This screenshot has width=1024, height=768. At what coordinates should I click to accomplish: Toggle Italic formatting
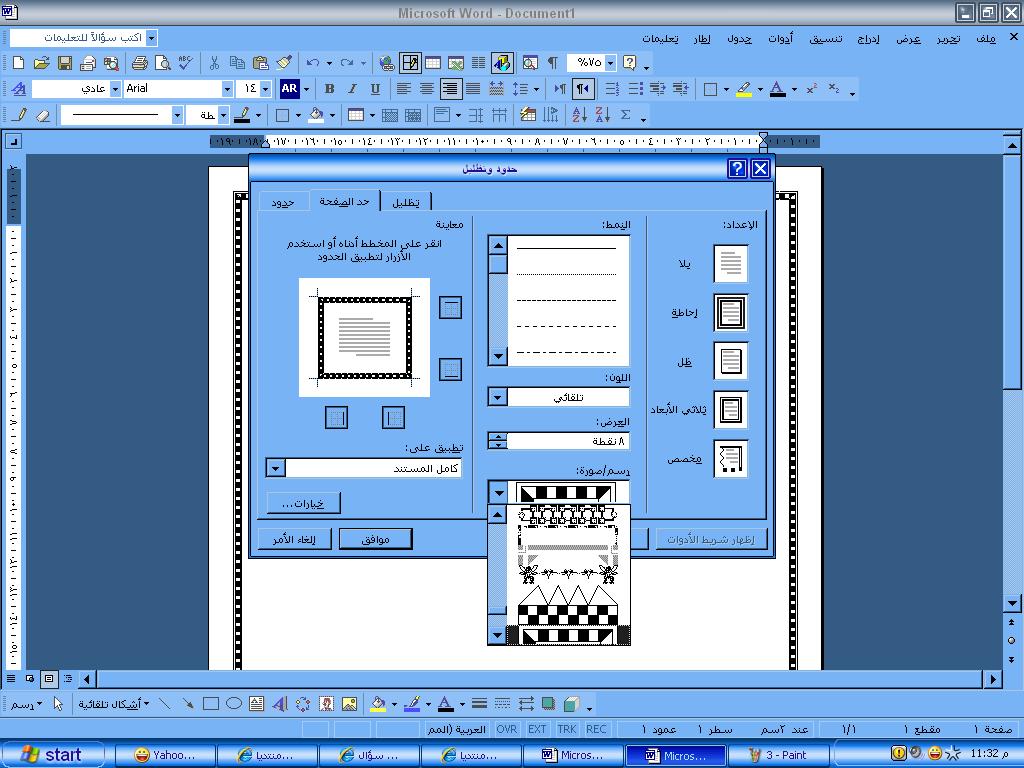coord(352,89)
